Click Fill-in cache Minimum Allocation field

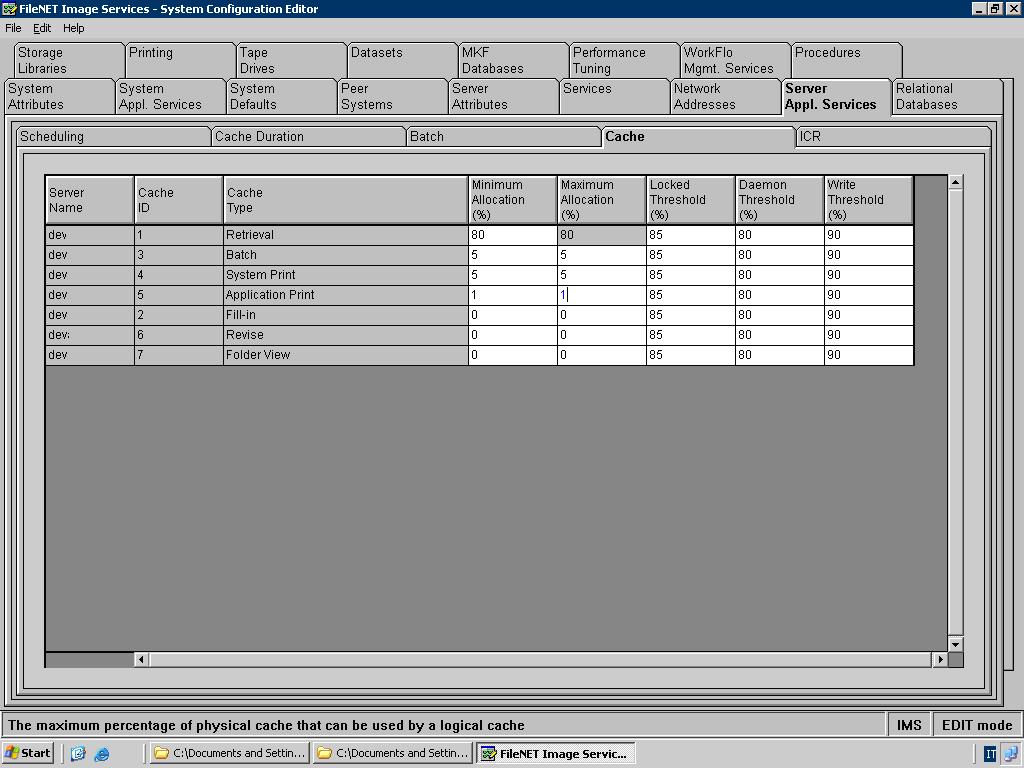click(x=513, y=315)
